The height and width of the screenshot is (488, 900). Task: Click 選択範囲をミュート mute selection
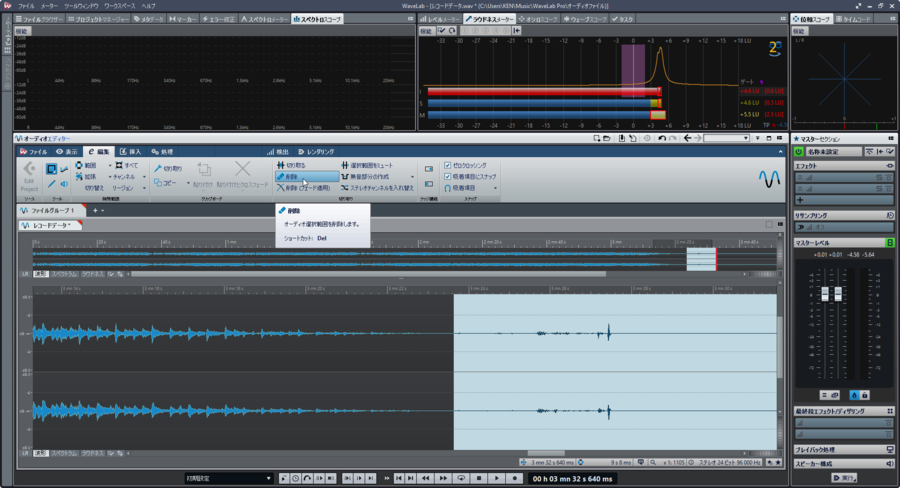point(367,165)
